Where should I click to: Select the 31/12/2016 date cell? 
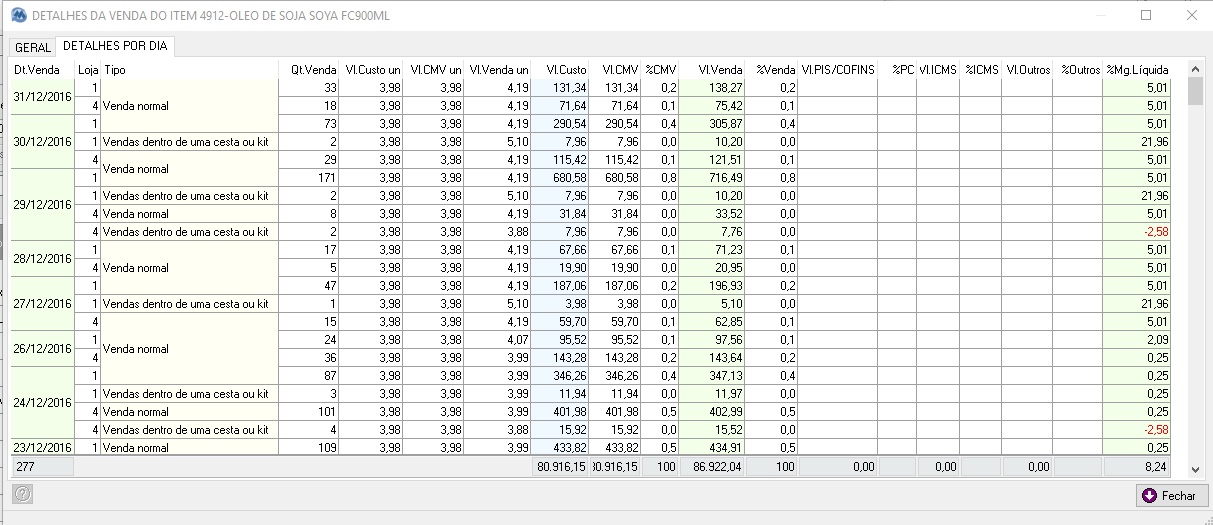click(x=43, y=96)
